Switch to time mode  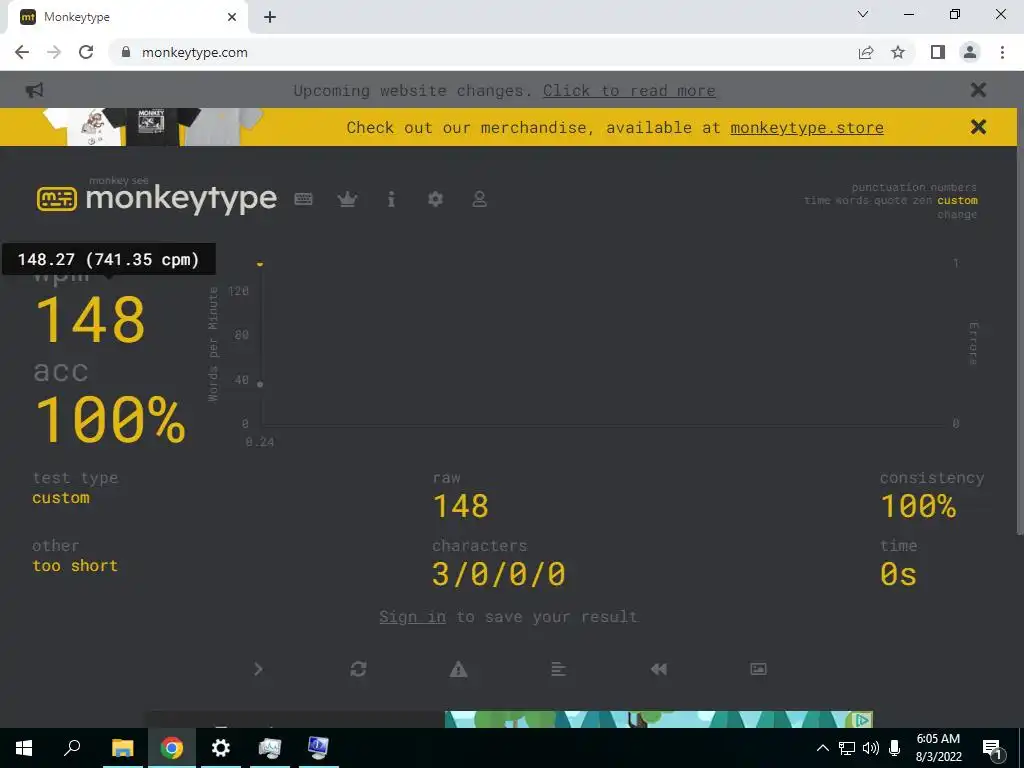817,200
